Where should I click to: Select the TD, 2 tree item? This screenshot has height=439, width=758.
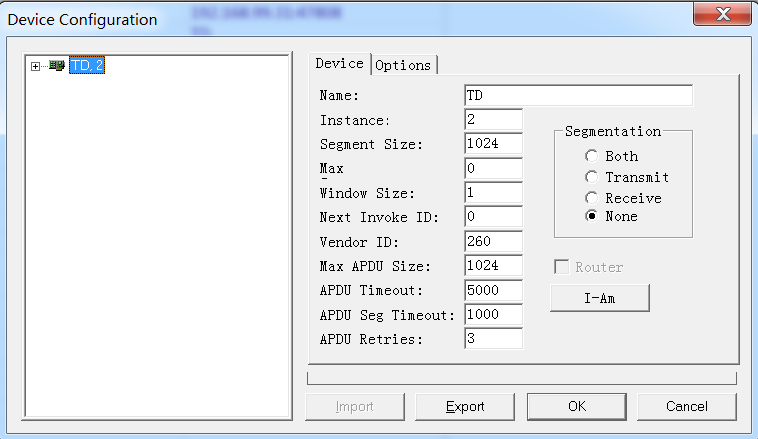[x=87, y=65]
